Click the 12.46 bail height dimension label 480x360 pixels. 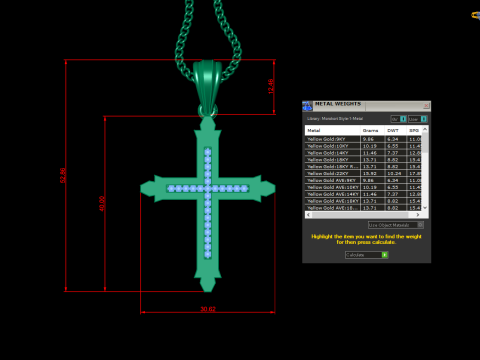271,86
